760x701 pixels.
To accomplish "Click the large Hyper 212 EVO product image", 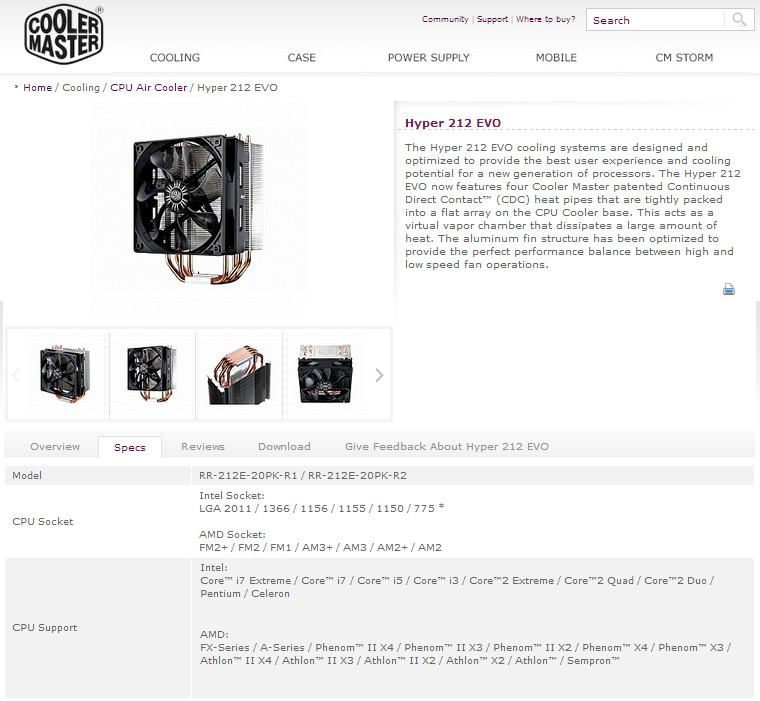I will tap(199, 209).
